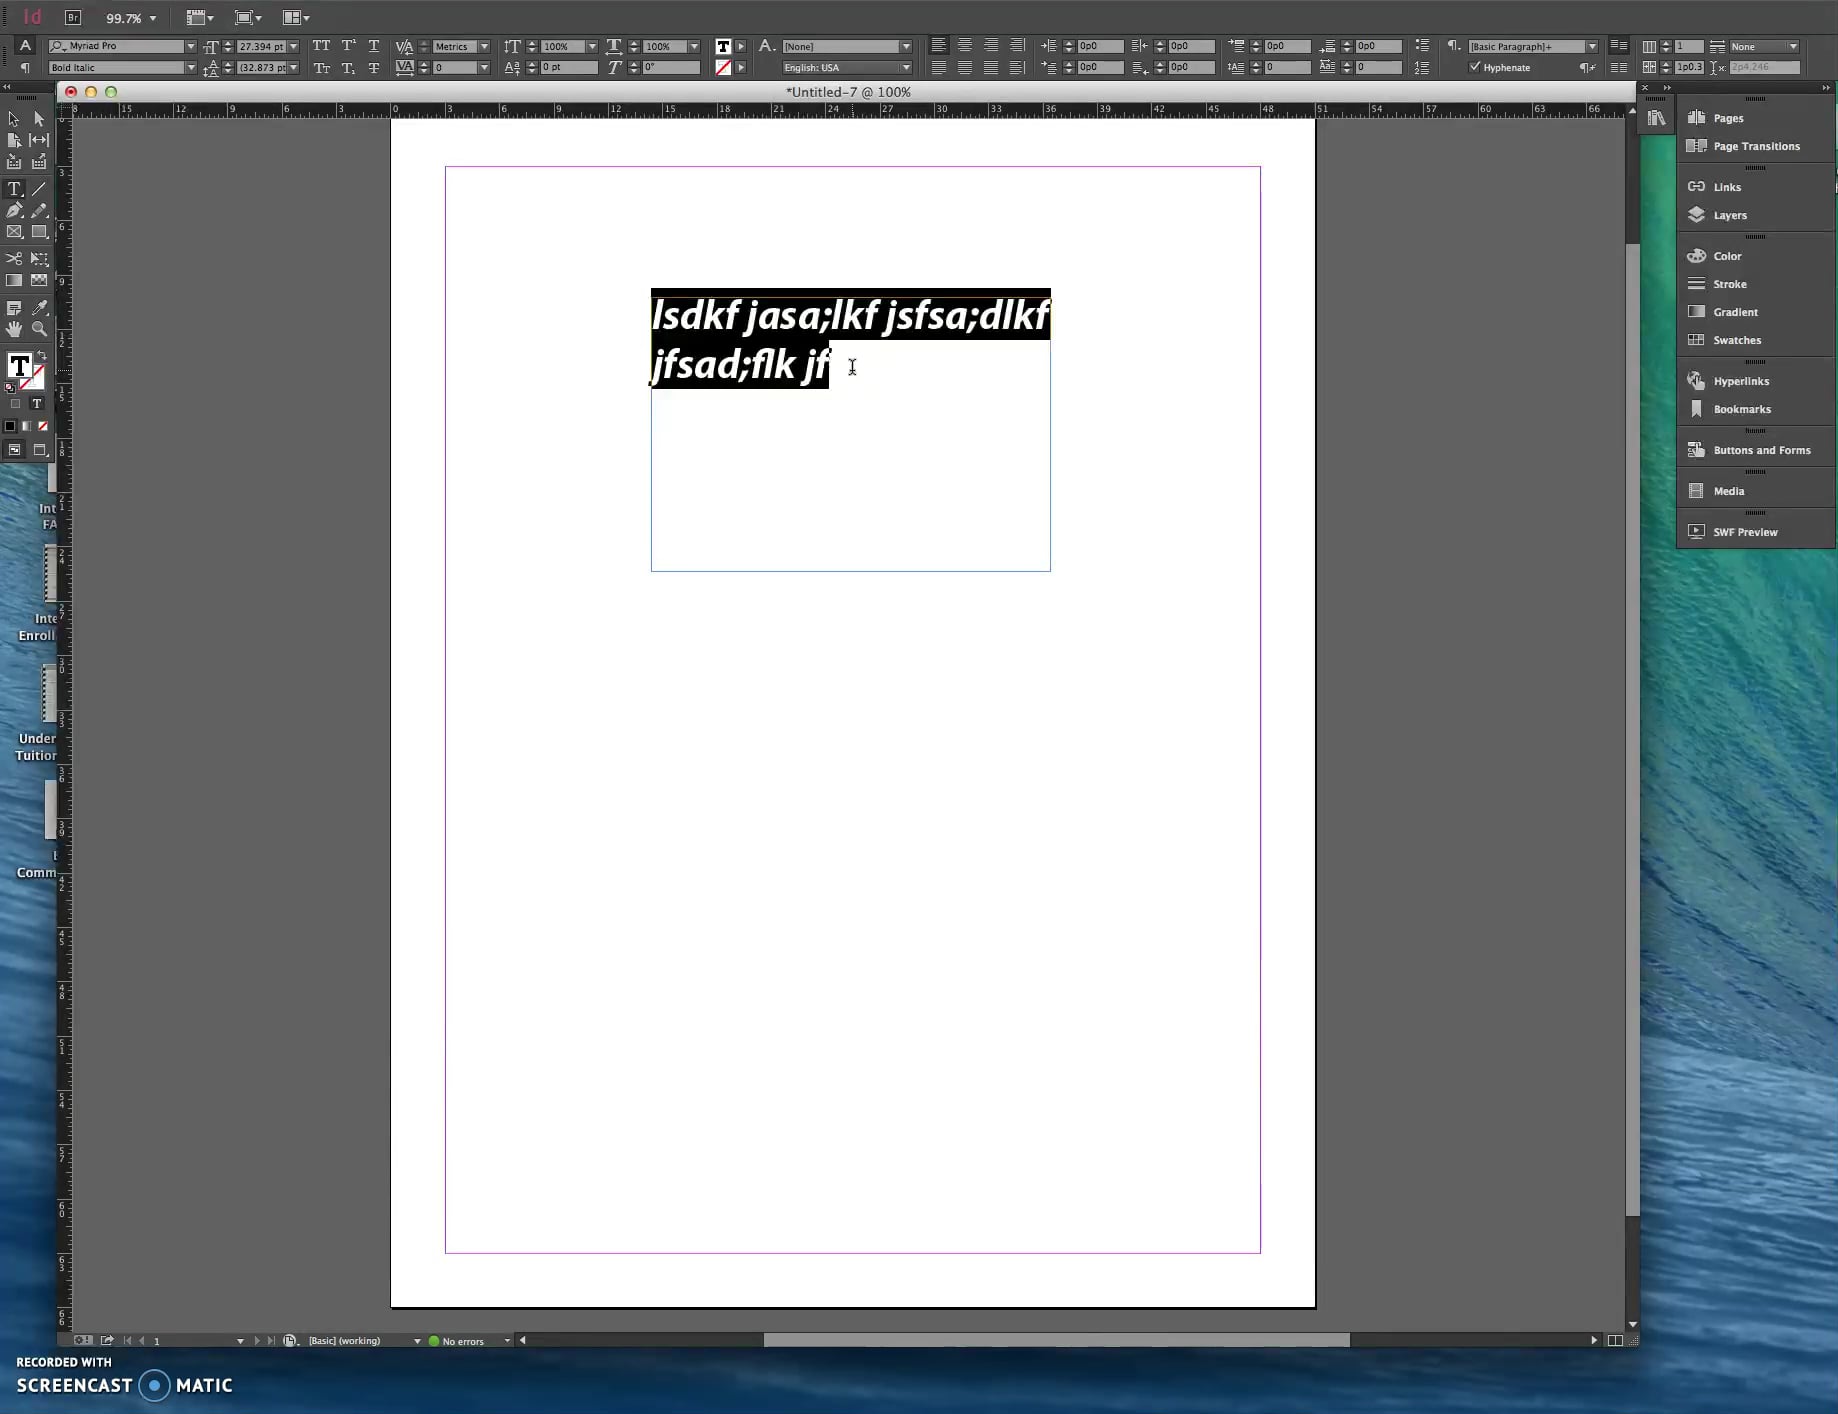This screenshot has height=1414, width=1838.
Task: Open the English: USA language dropdown
Action: coord(904,67)
